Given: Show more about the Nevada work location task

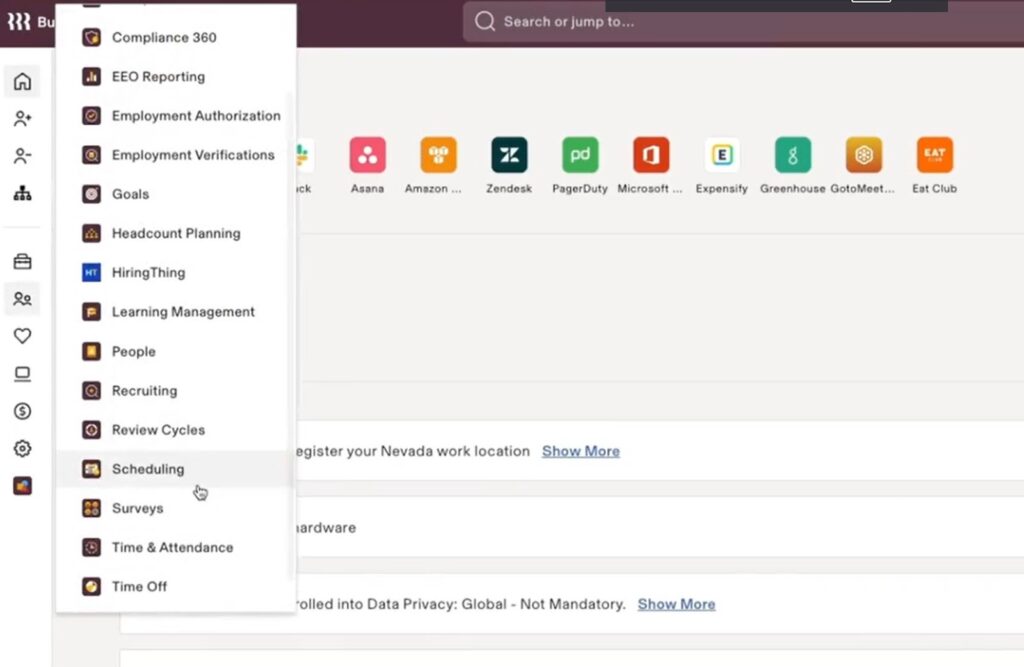Looking at the screenshot, I should pos(580,451).
